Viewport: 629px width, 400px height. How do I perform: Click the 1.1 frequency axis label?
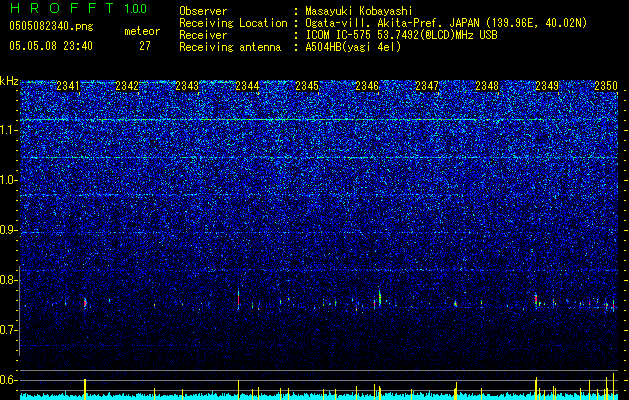coord(9,130)
